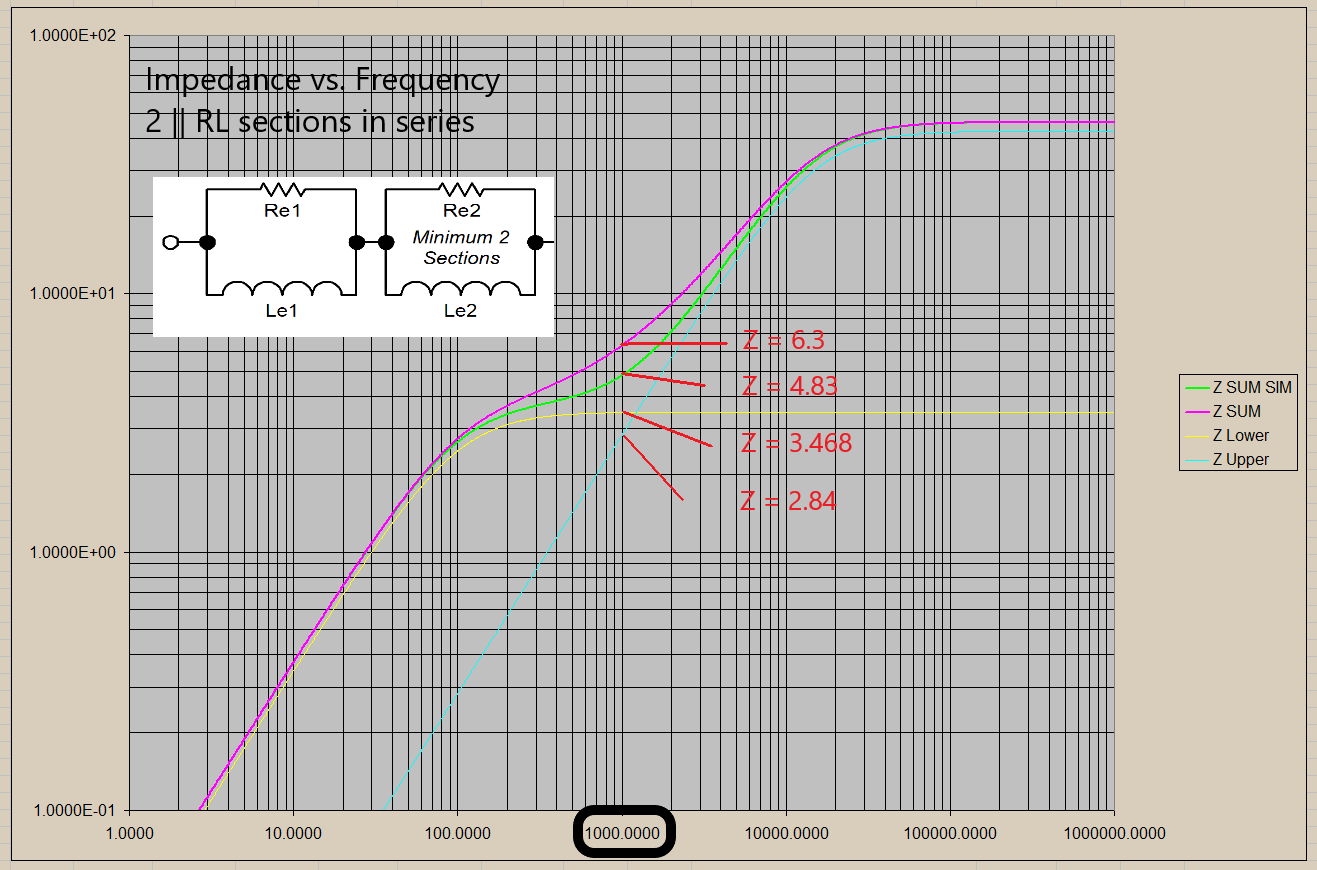
Task: Click the Re1 resistor label in schematic
Action: tap(281, 212)
